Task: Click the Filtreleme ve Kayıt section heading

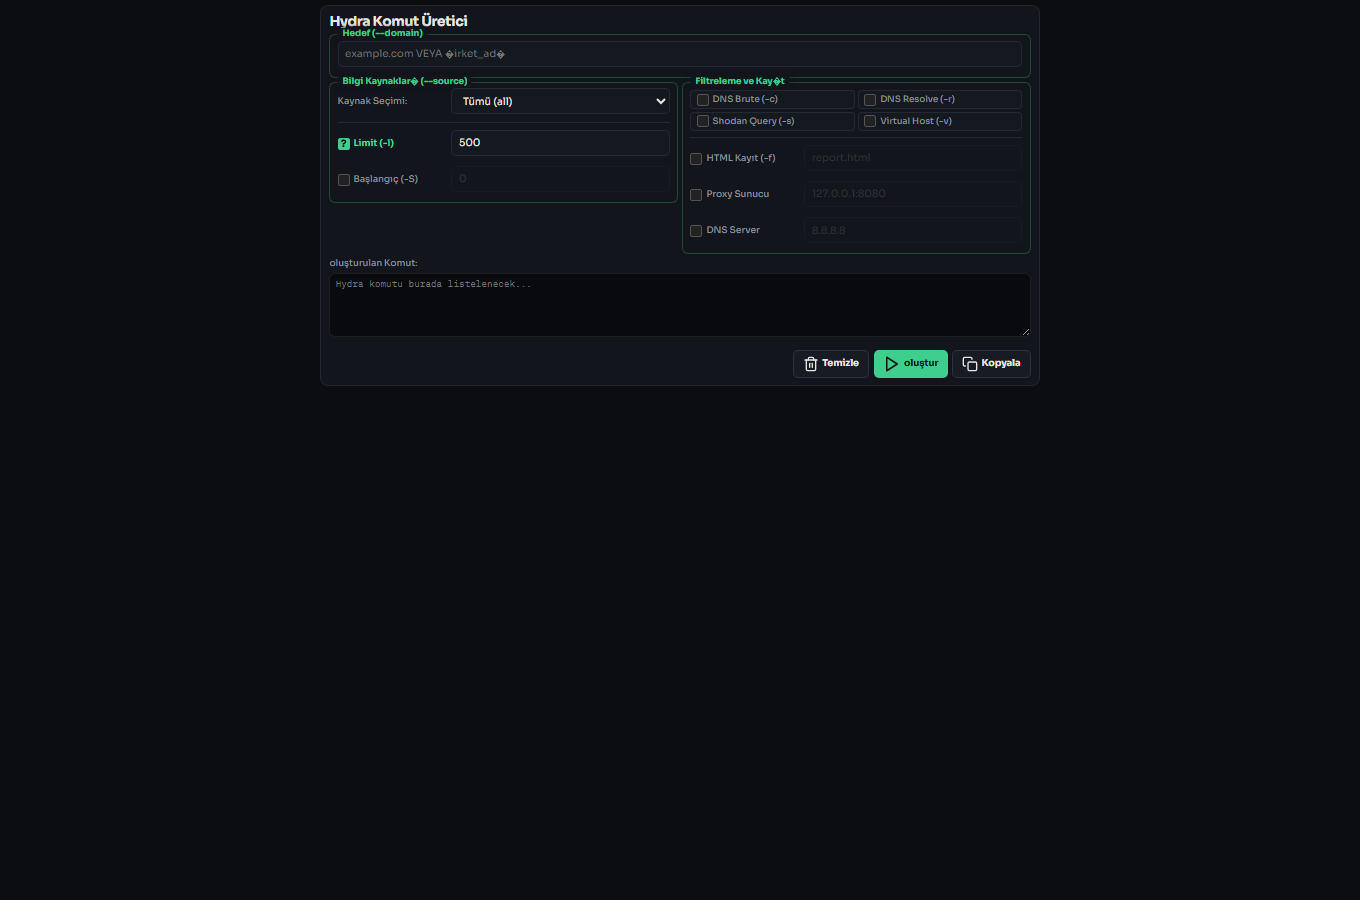Action: tap(740, 81)
